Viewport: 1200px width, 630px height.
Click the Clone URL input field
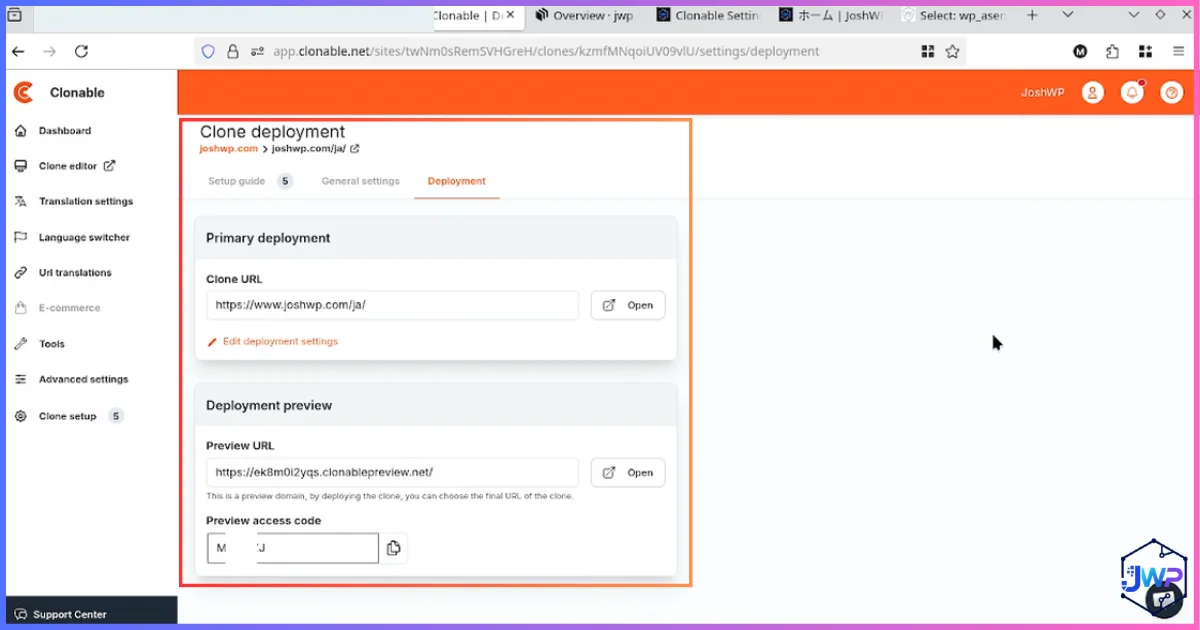coord(392,305)
